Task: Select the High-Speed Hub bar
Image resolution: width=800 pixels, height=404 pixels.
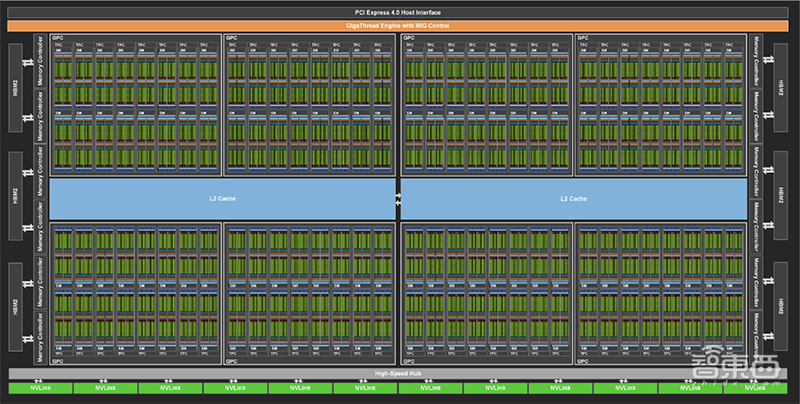Action: pyautogui.click(x=399, y=373)
